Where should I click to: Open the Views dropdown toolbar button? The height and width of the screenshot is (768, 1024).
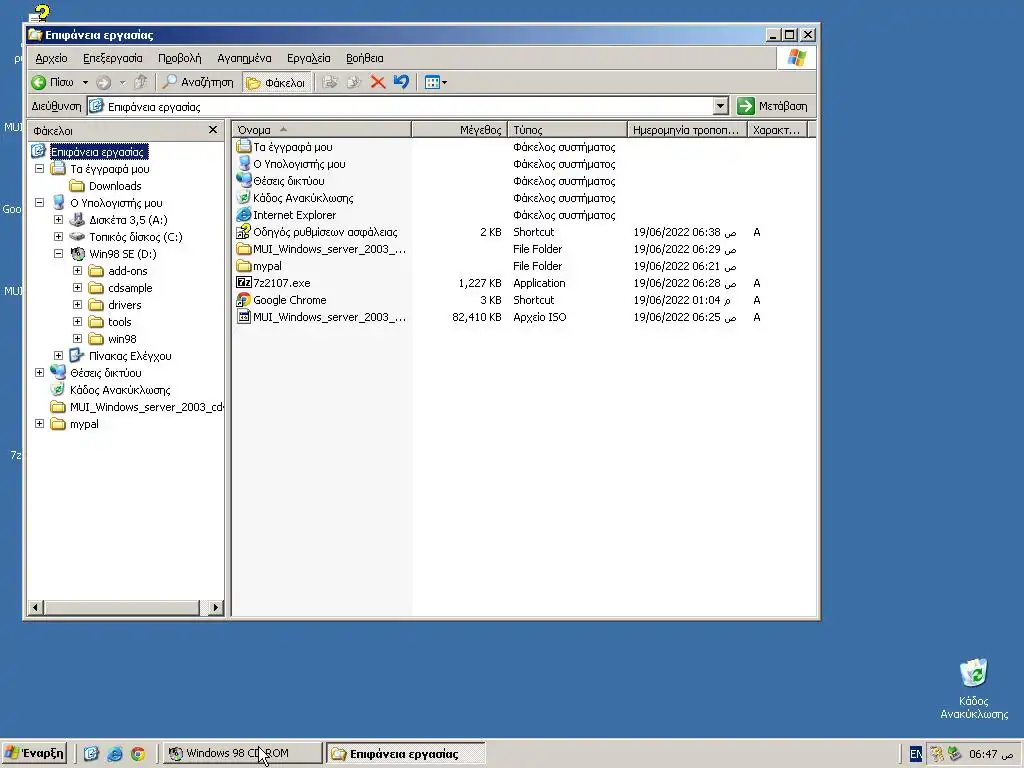click(x=436, y=82)
